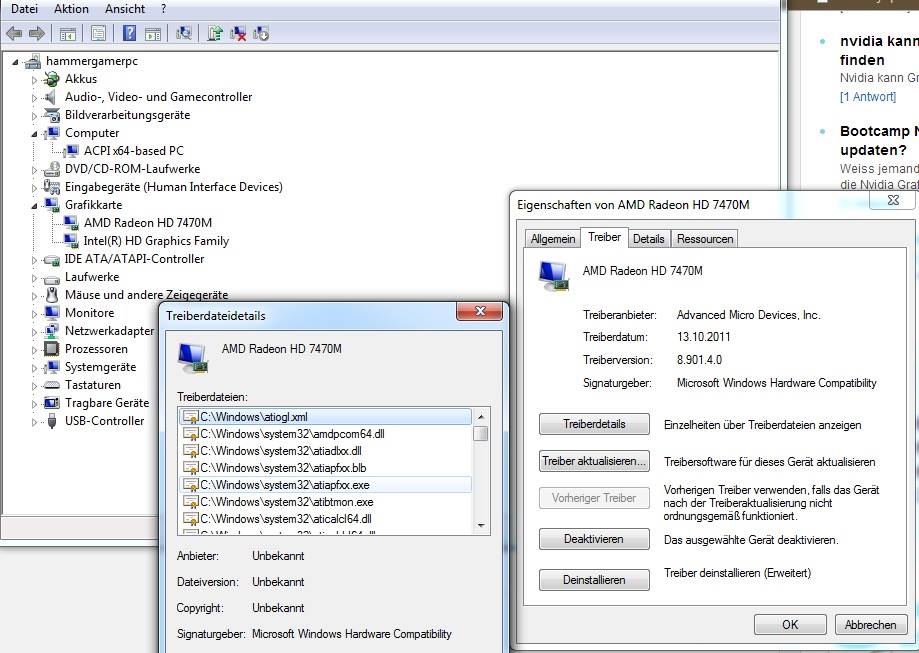Click the Treiber aktualisieren... button
Image resolution: width=919 pixels, height=653 pixels.
point(594,461)
